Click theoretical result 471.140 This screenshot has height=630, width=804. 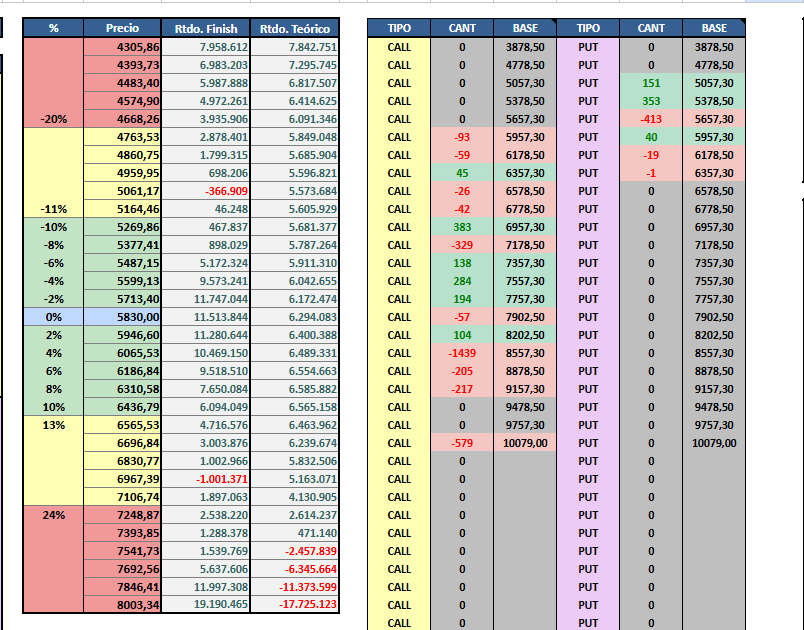[294, 533]
